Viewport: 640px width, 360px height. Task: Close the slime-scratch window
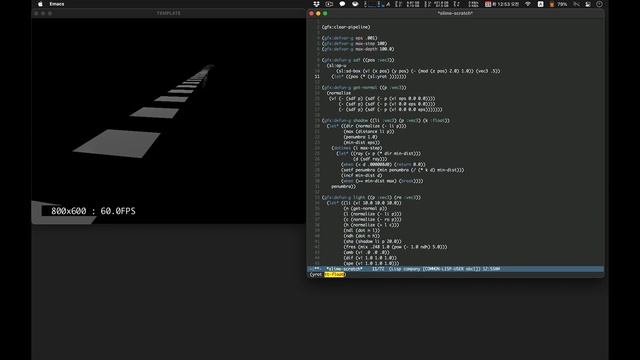pos(311,13)
